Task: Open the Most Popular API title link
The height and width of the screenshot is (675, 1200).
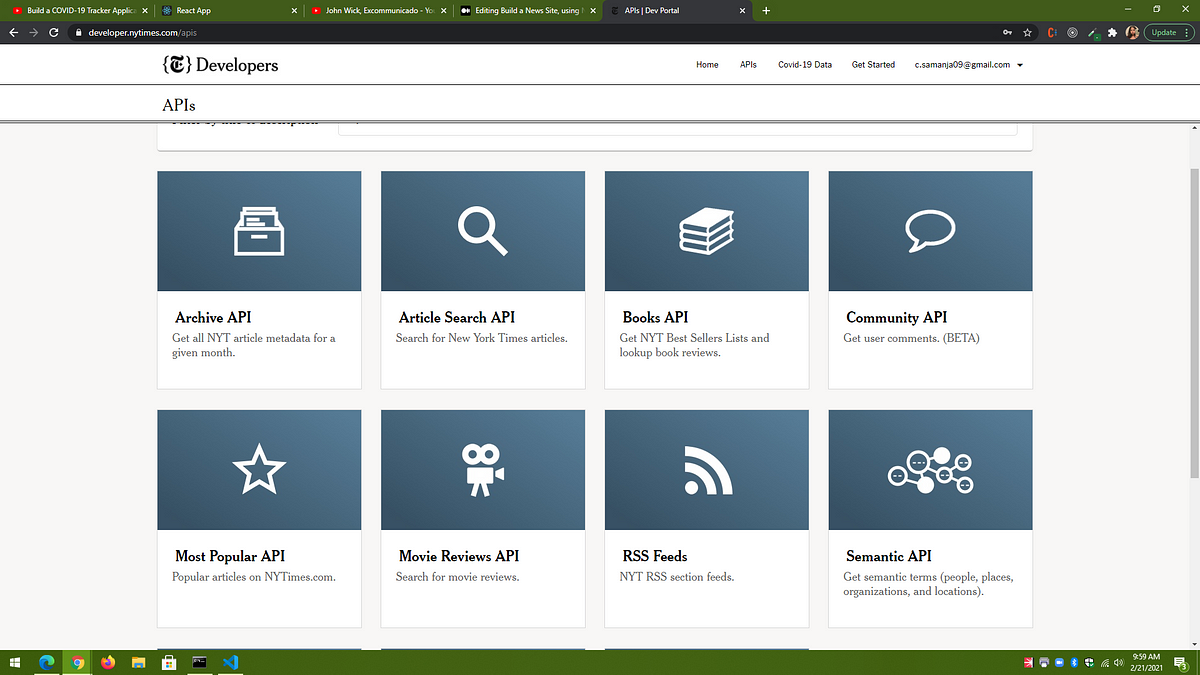Action: coord(230,556)
